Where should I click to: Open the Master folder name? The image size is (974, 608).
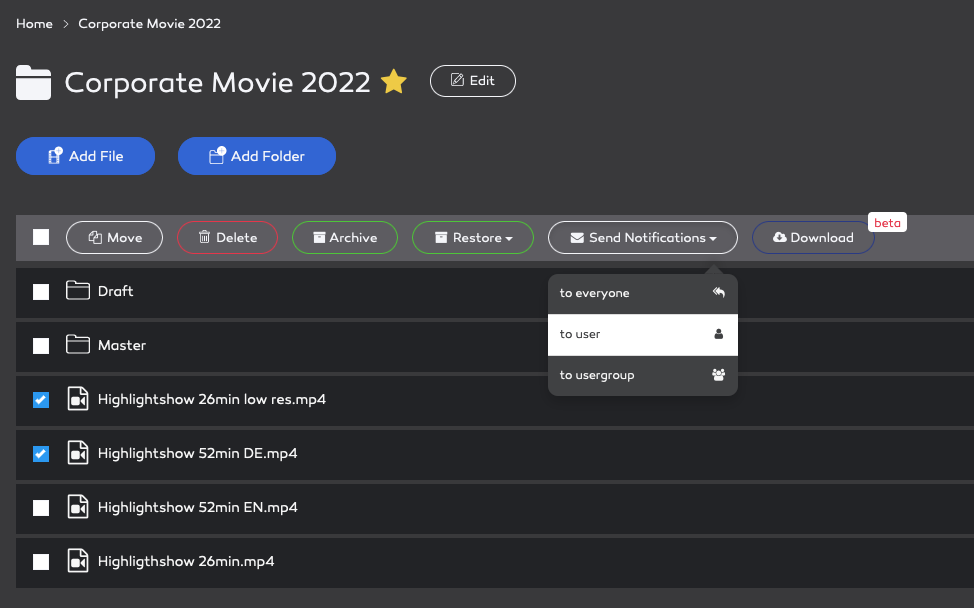122,345
